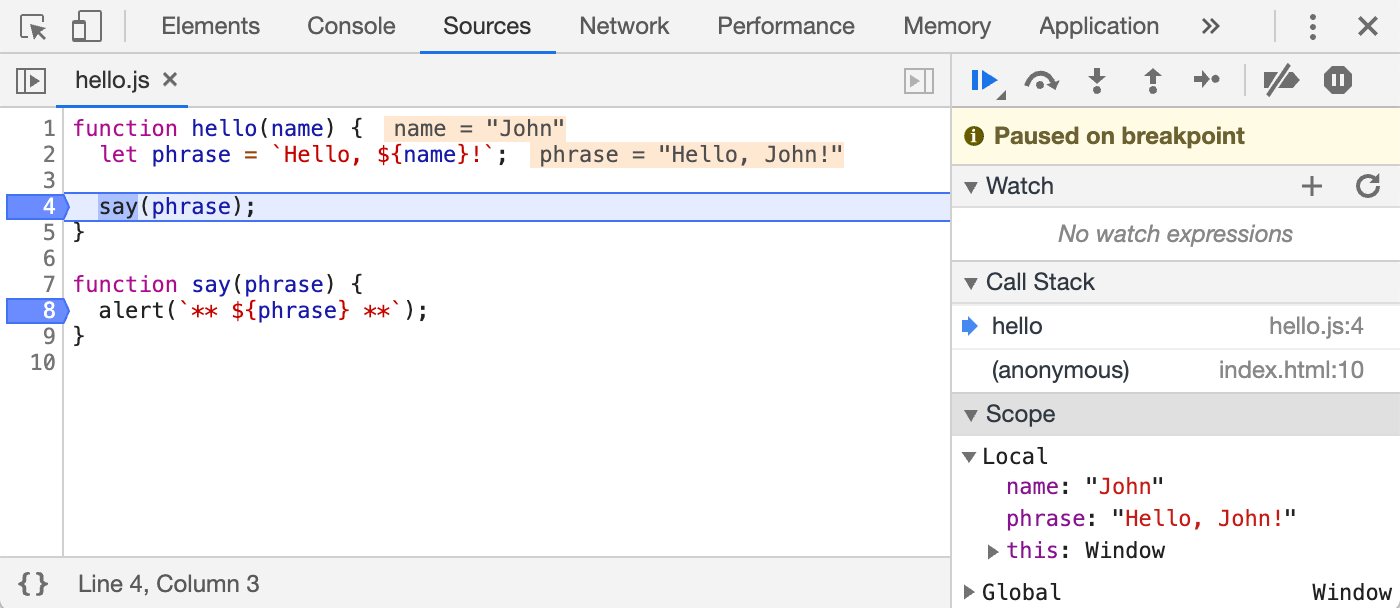Step out of current function

[1152, 80]
